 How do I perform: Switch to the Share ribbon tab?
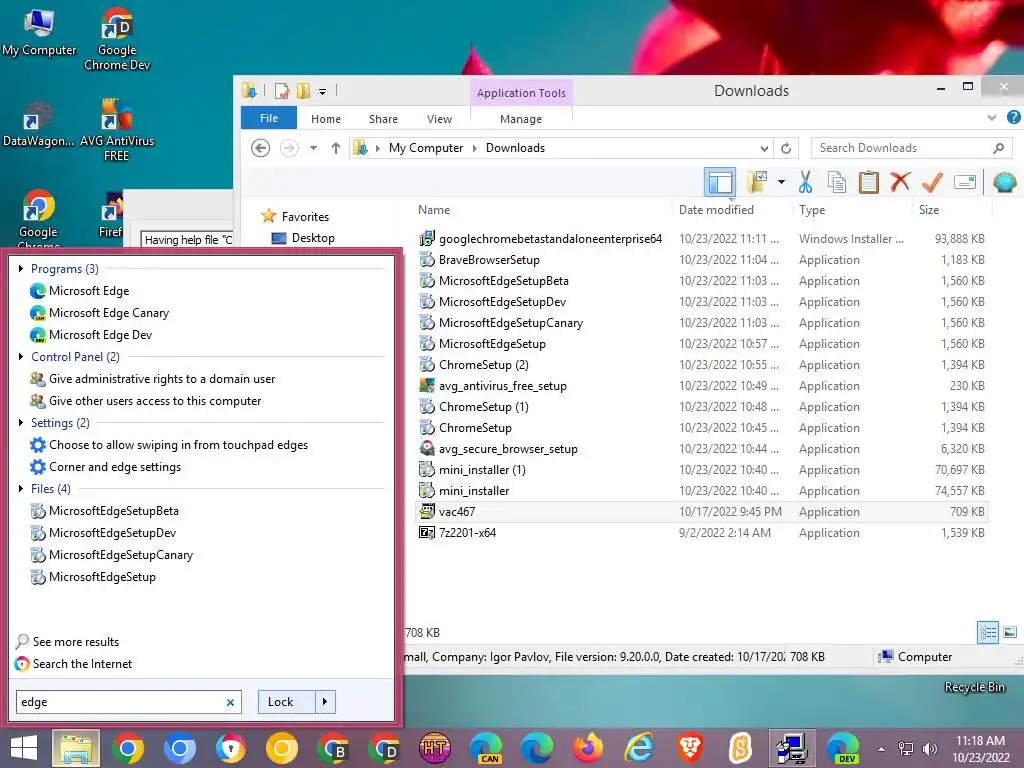[x=383, y=119]
